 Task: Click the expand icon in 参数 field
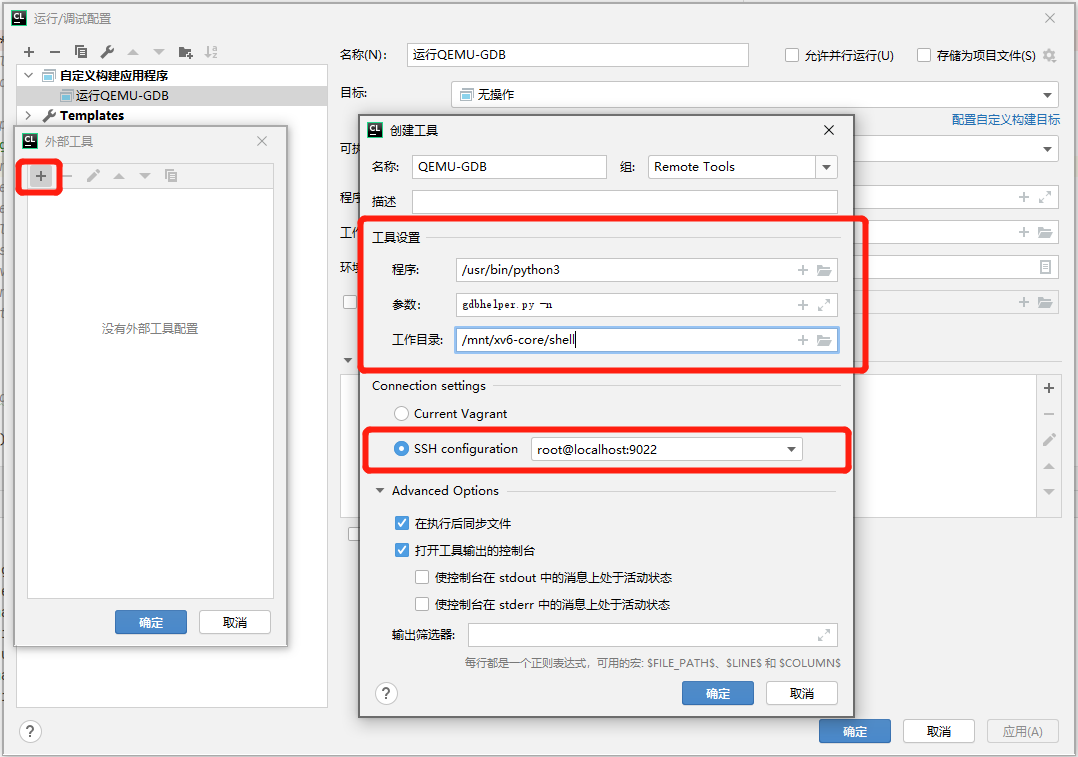point(824,305)
